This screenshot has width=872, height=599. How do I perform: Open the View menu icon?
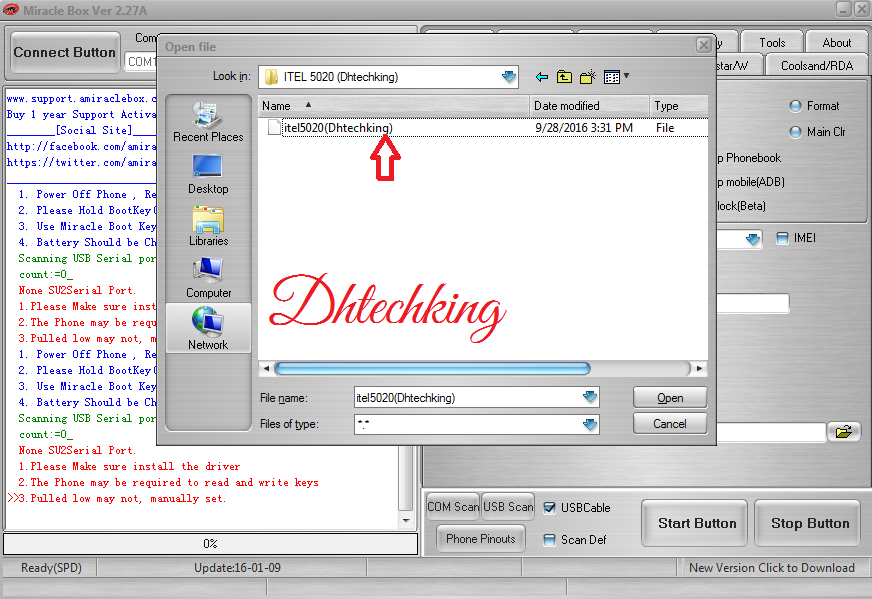(612, 77)
